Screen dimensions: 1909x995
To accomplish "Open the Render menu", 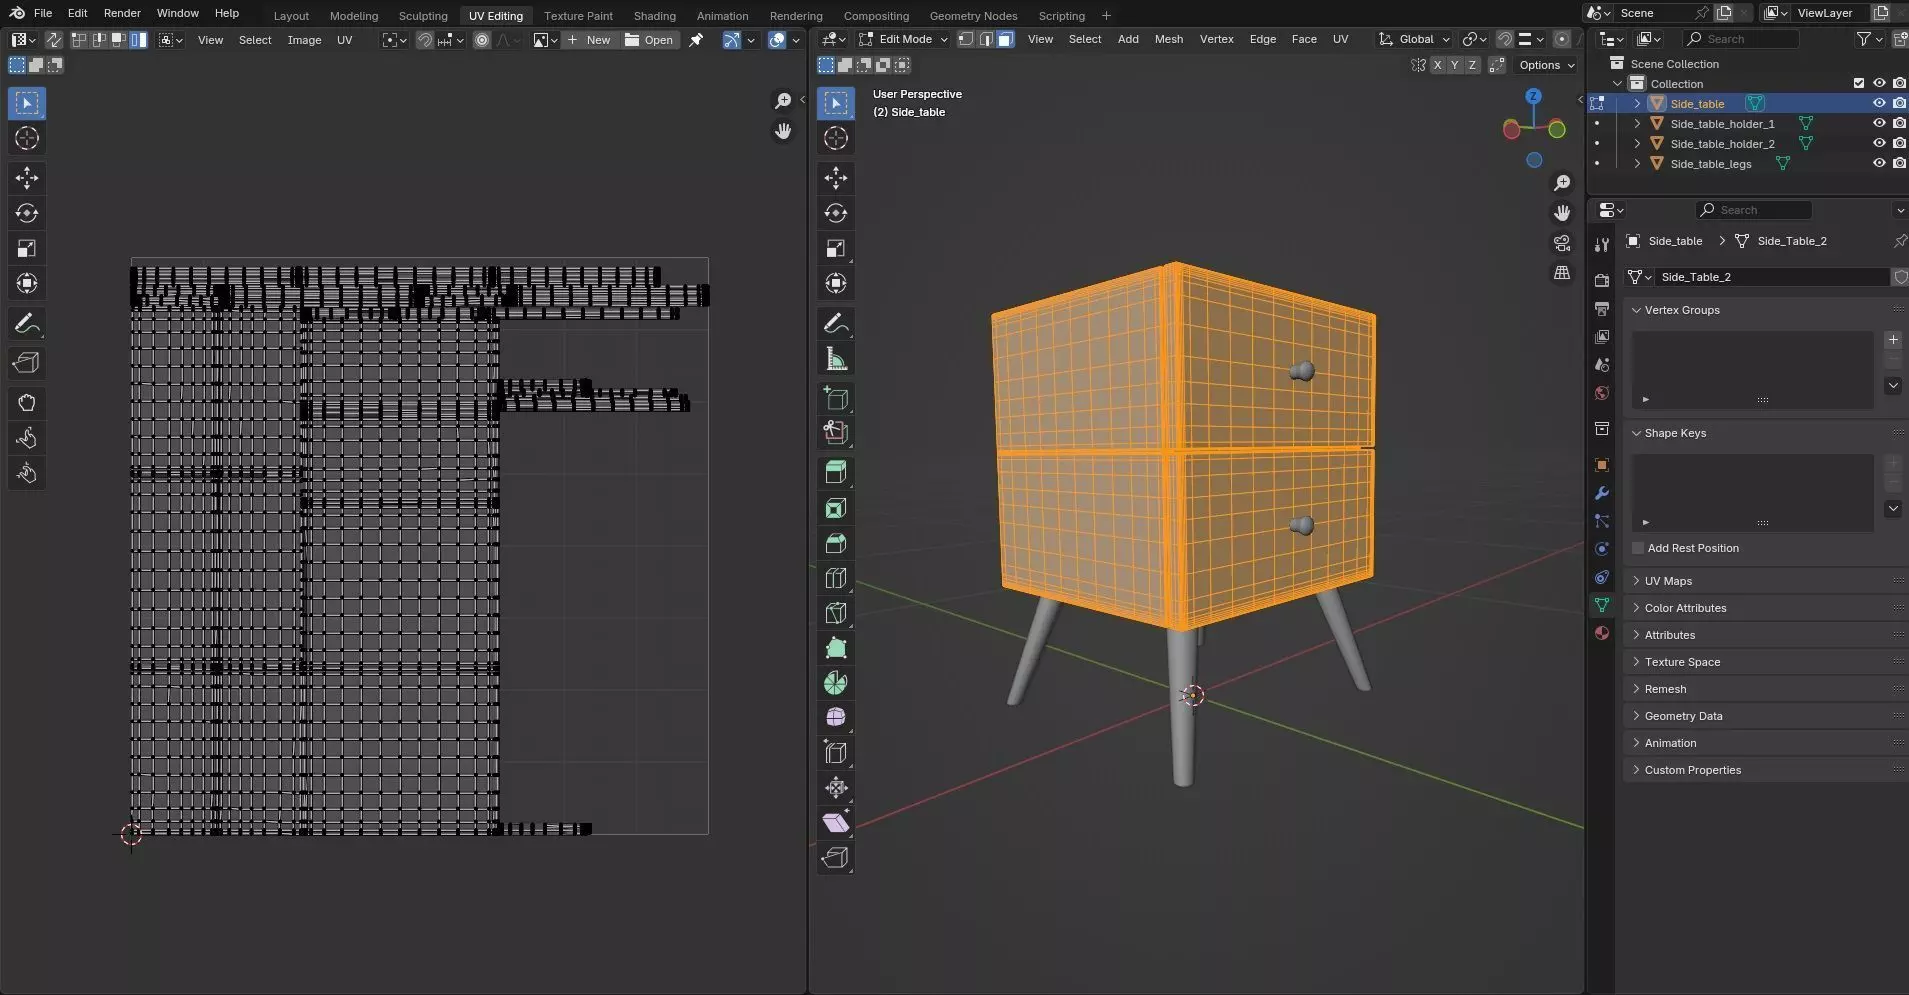I will click(x=122, y=13).
